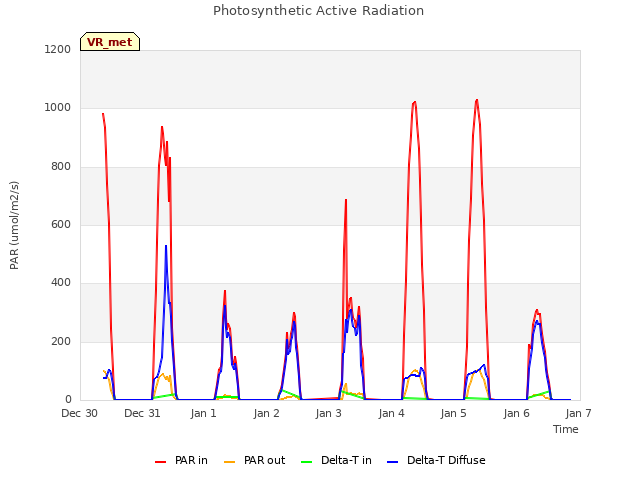Click the y-axis title PAR (umol/m2/s)

point(14,225)
